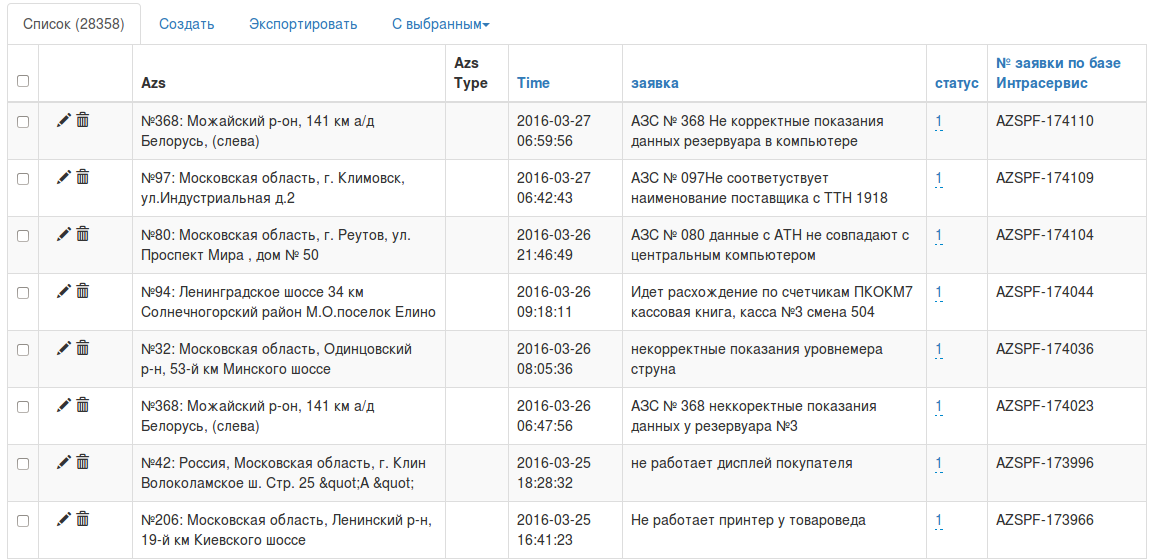1158x559 pixels.
Task: Click status value 1 for AZSPF-174104
Action: pos(939,236)
